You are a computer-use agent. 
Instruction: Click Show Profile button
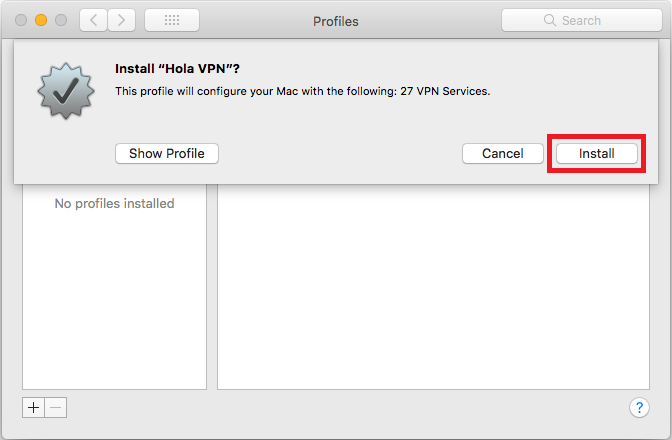click(167, 153)
